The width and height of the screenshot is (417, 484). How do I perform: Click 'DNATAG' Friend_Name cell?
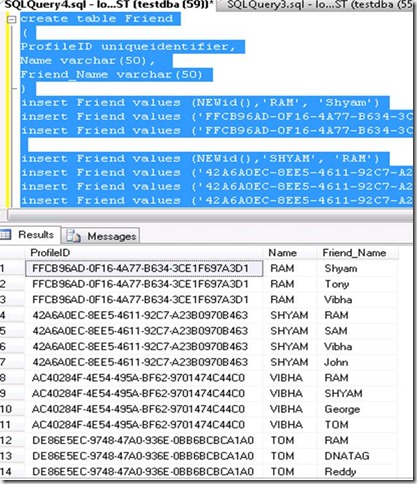357,456
